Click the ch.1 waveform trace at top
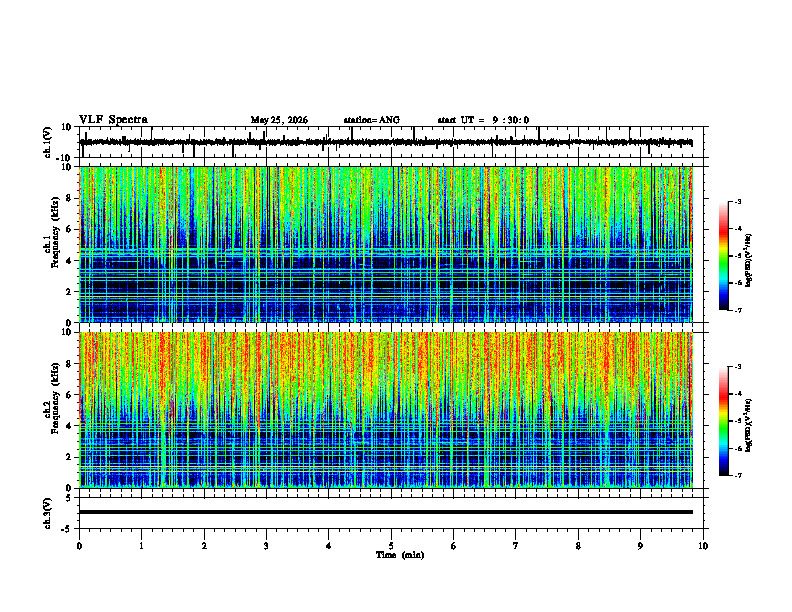The image size is (792, 612). pyautogui.click(x=386, y=142)
